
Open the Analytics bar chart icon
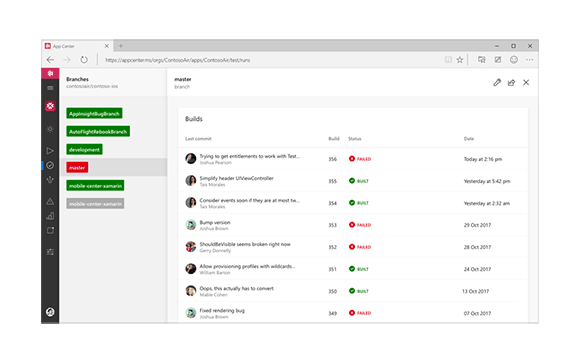(x=50, y=216)
